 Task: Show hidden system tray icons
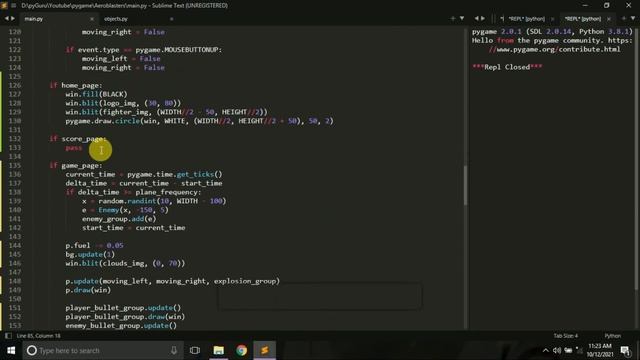[x=546, y=350]
